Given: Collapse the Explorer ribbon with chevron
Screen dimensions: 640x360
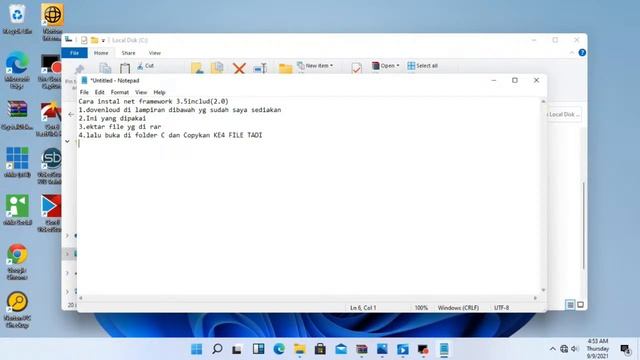Looking at the screenshot, I should click(571, 53).
